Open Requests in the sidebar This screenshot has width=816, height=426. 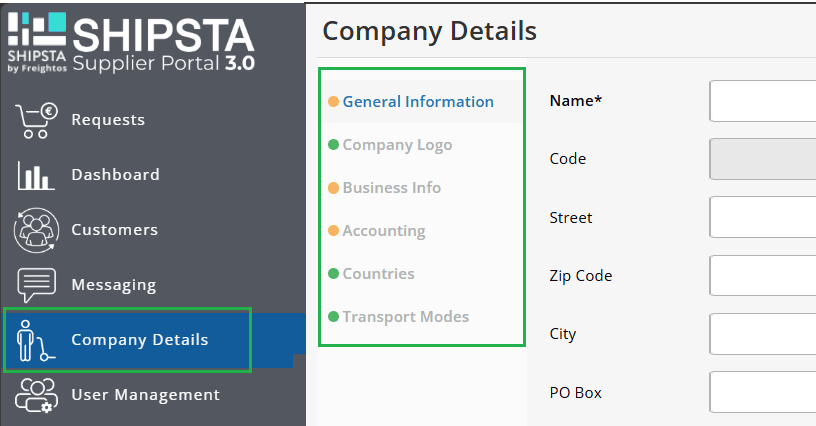click(x=108, y=120)
